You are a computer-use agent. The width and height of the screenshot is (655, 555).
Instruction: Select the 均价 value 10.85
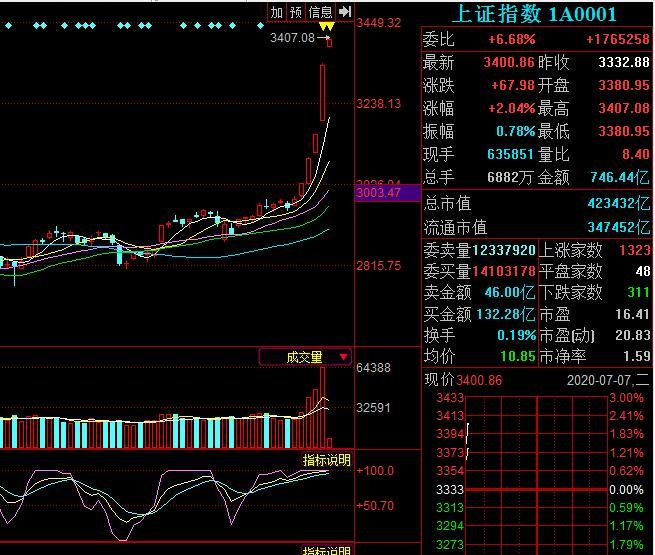pyautogui.click(x=518, y=356)
